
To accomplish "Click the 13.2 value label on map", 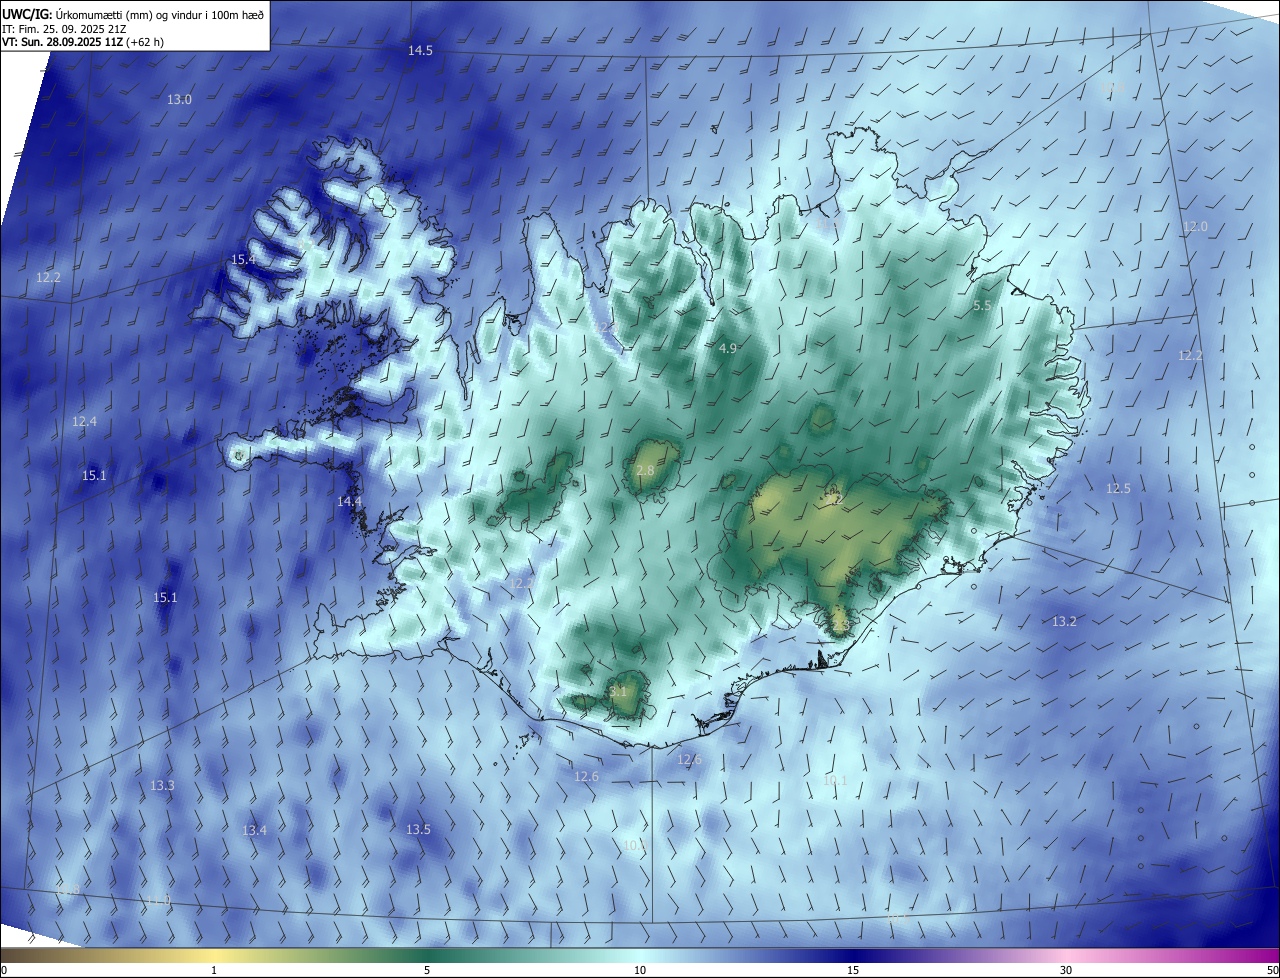I will pos(1064,621).
